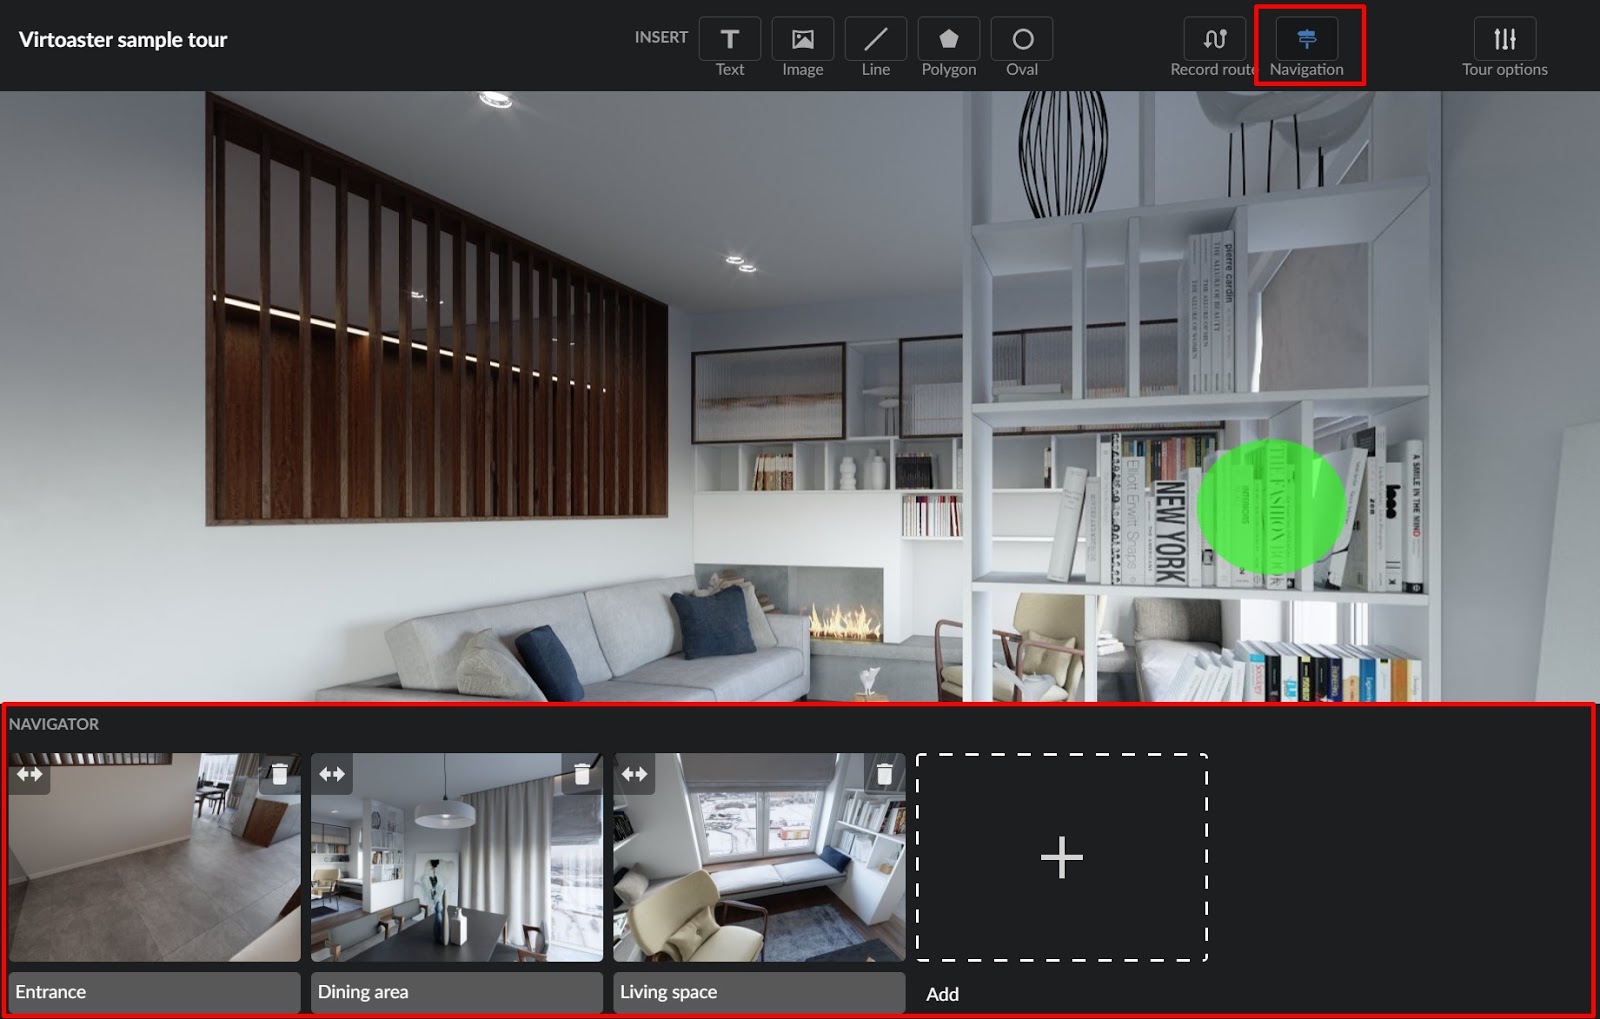Click reorder arrows on Entrance thumbnail
Image resolution: width=1600 pixels, height=1019 pixels.
pos(30,774)
